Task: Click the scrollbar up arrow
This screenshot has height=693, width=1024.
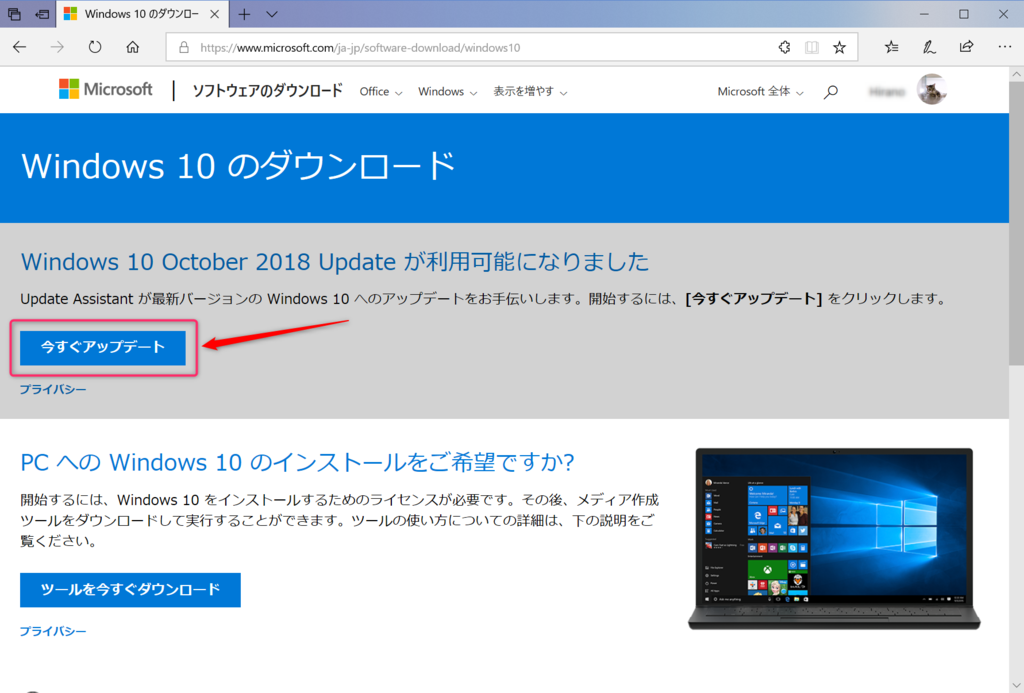Action: click(x=1016, y=74)
